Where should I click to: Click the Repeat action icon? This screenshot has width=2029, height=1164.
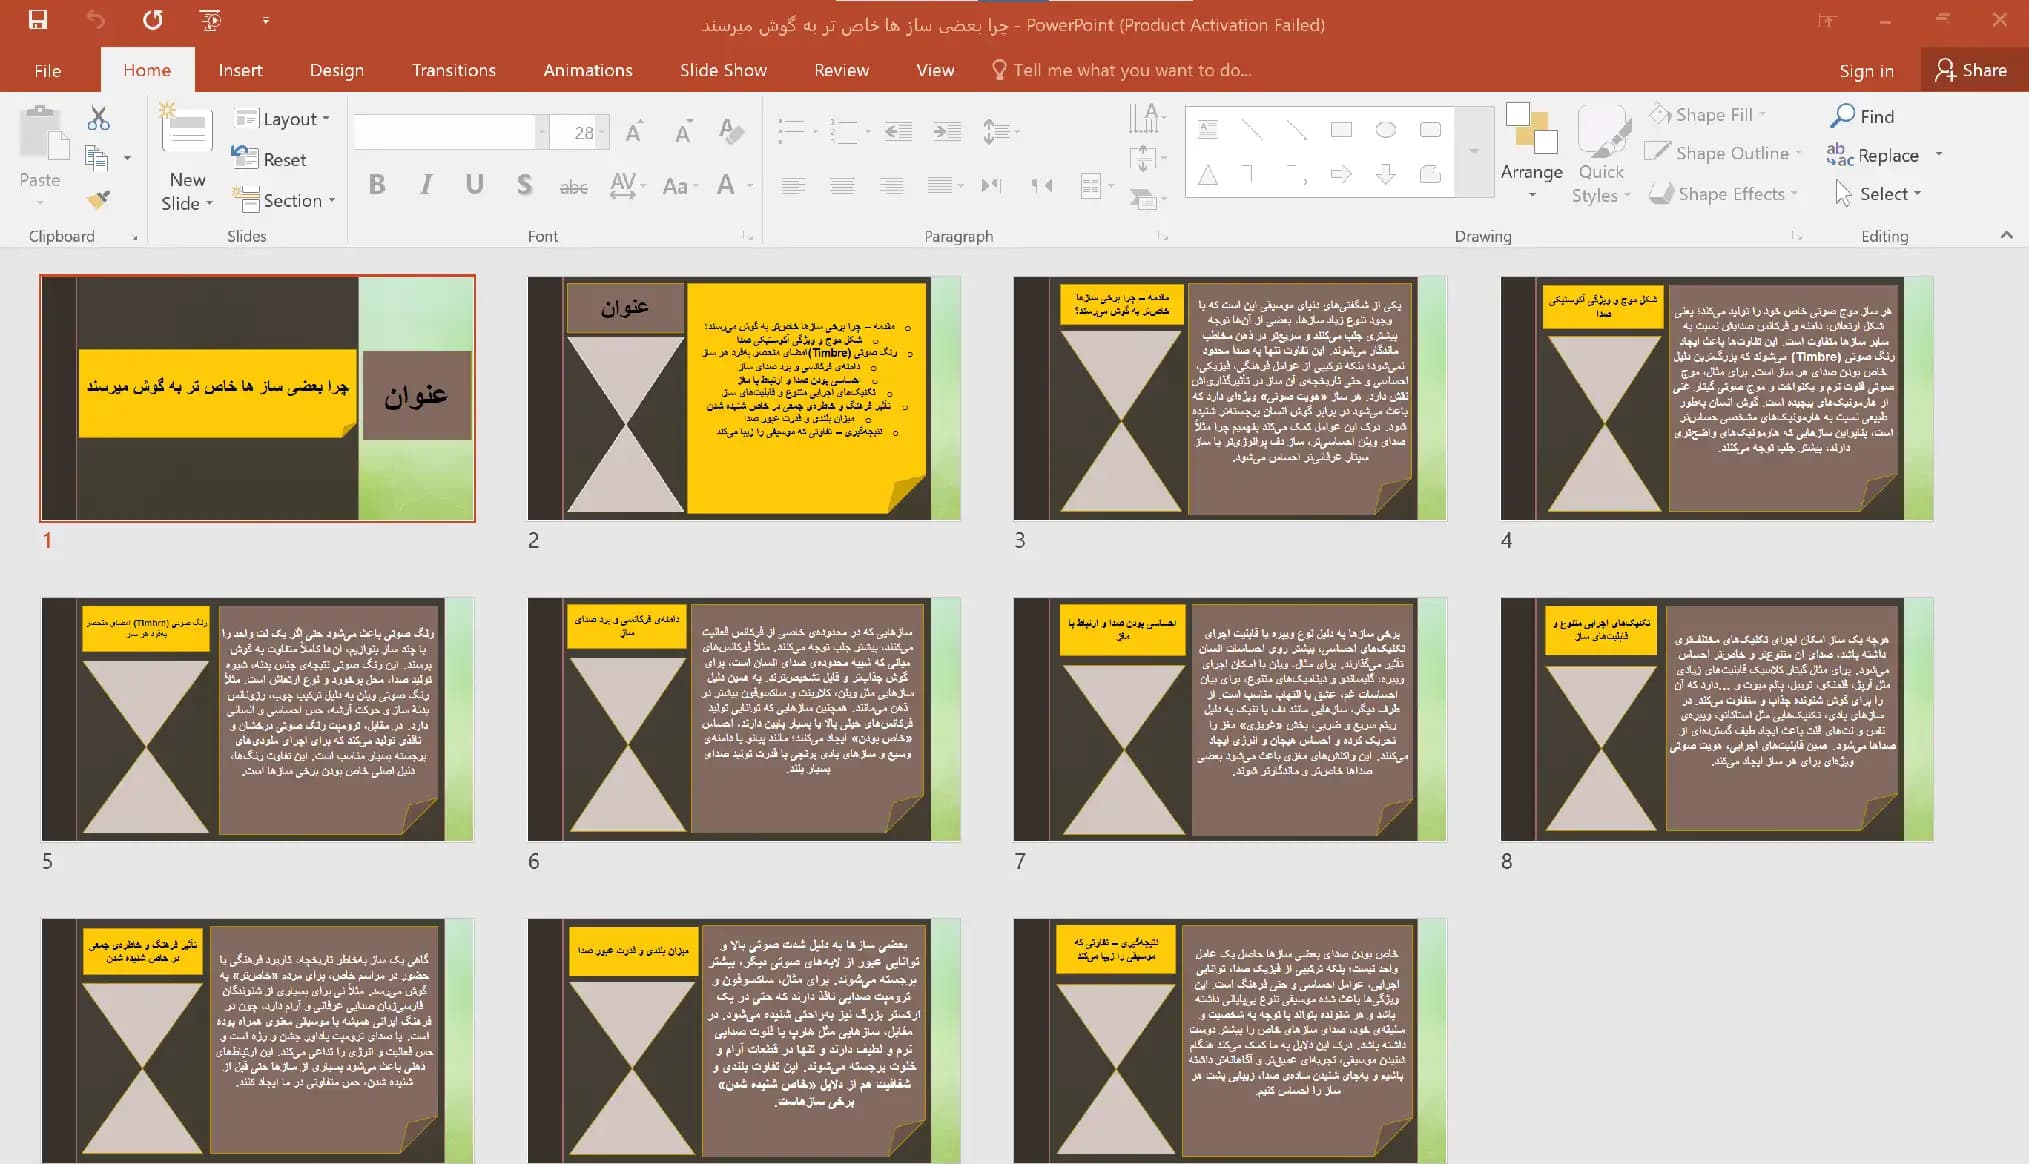tap(153, 19)
